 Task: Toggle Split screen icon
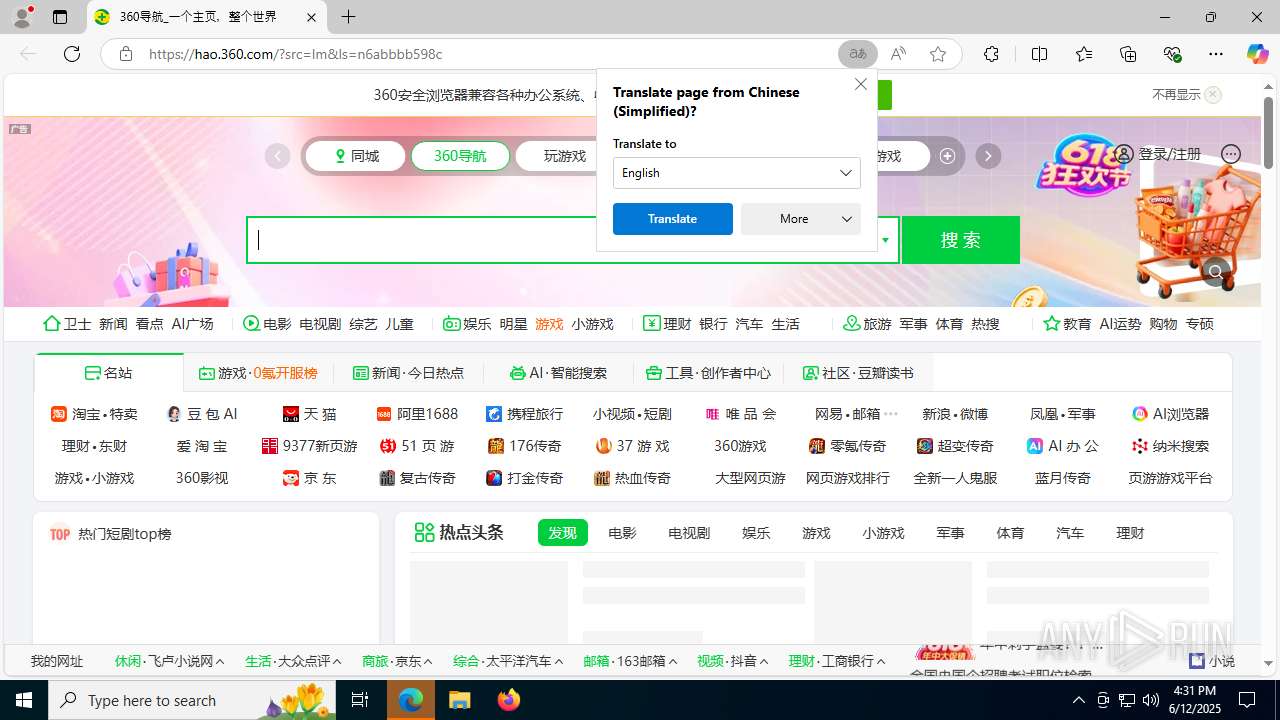1040,54
